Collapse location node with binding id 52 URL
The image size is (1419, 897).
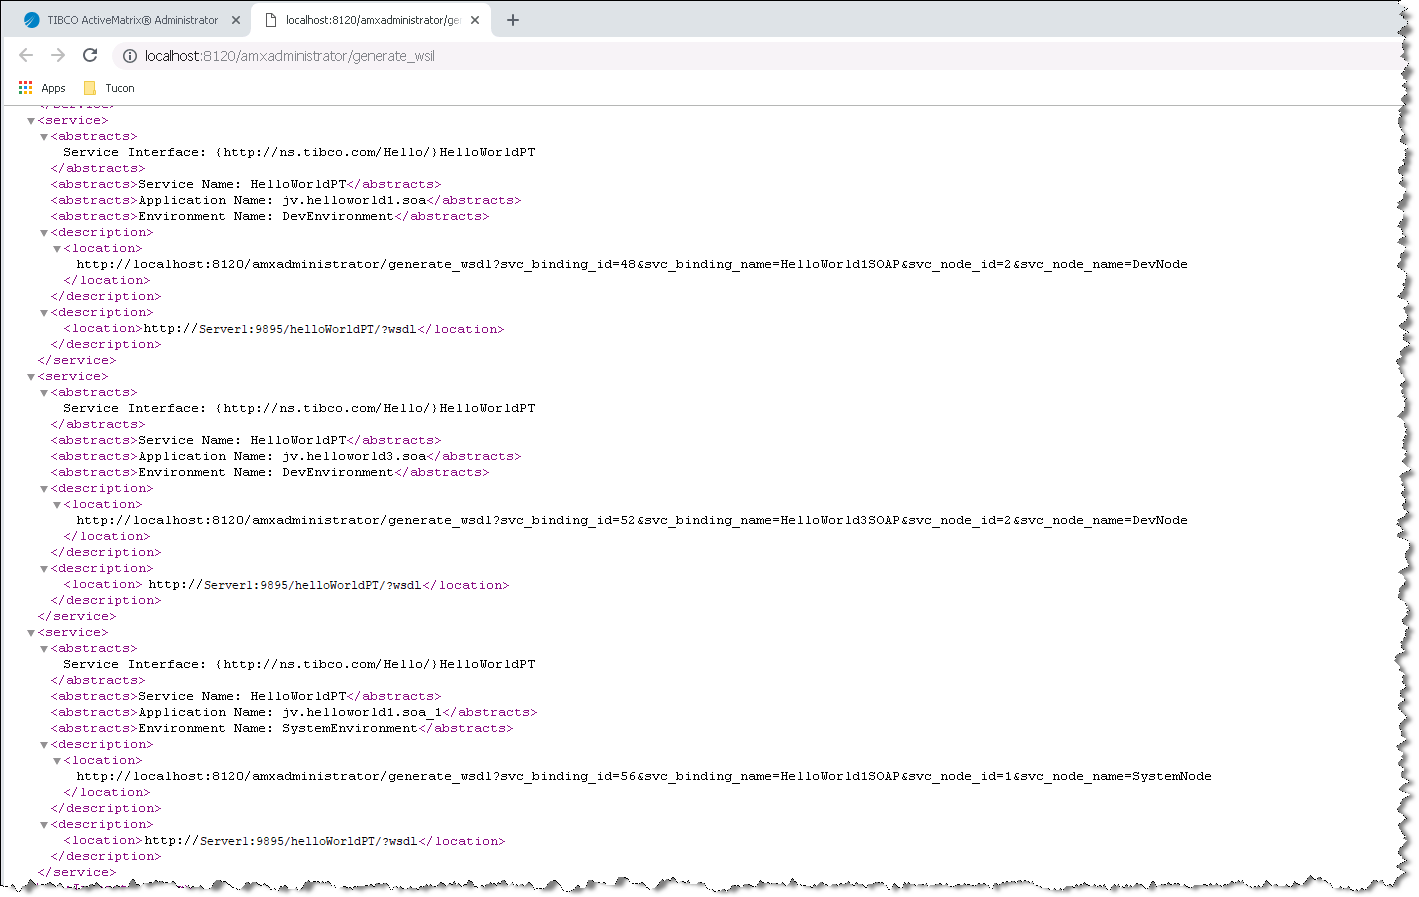click(57, 505)
